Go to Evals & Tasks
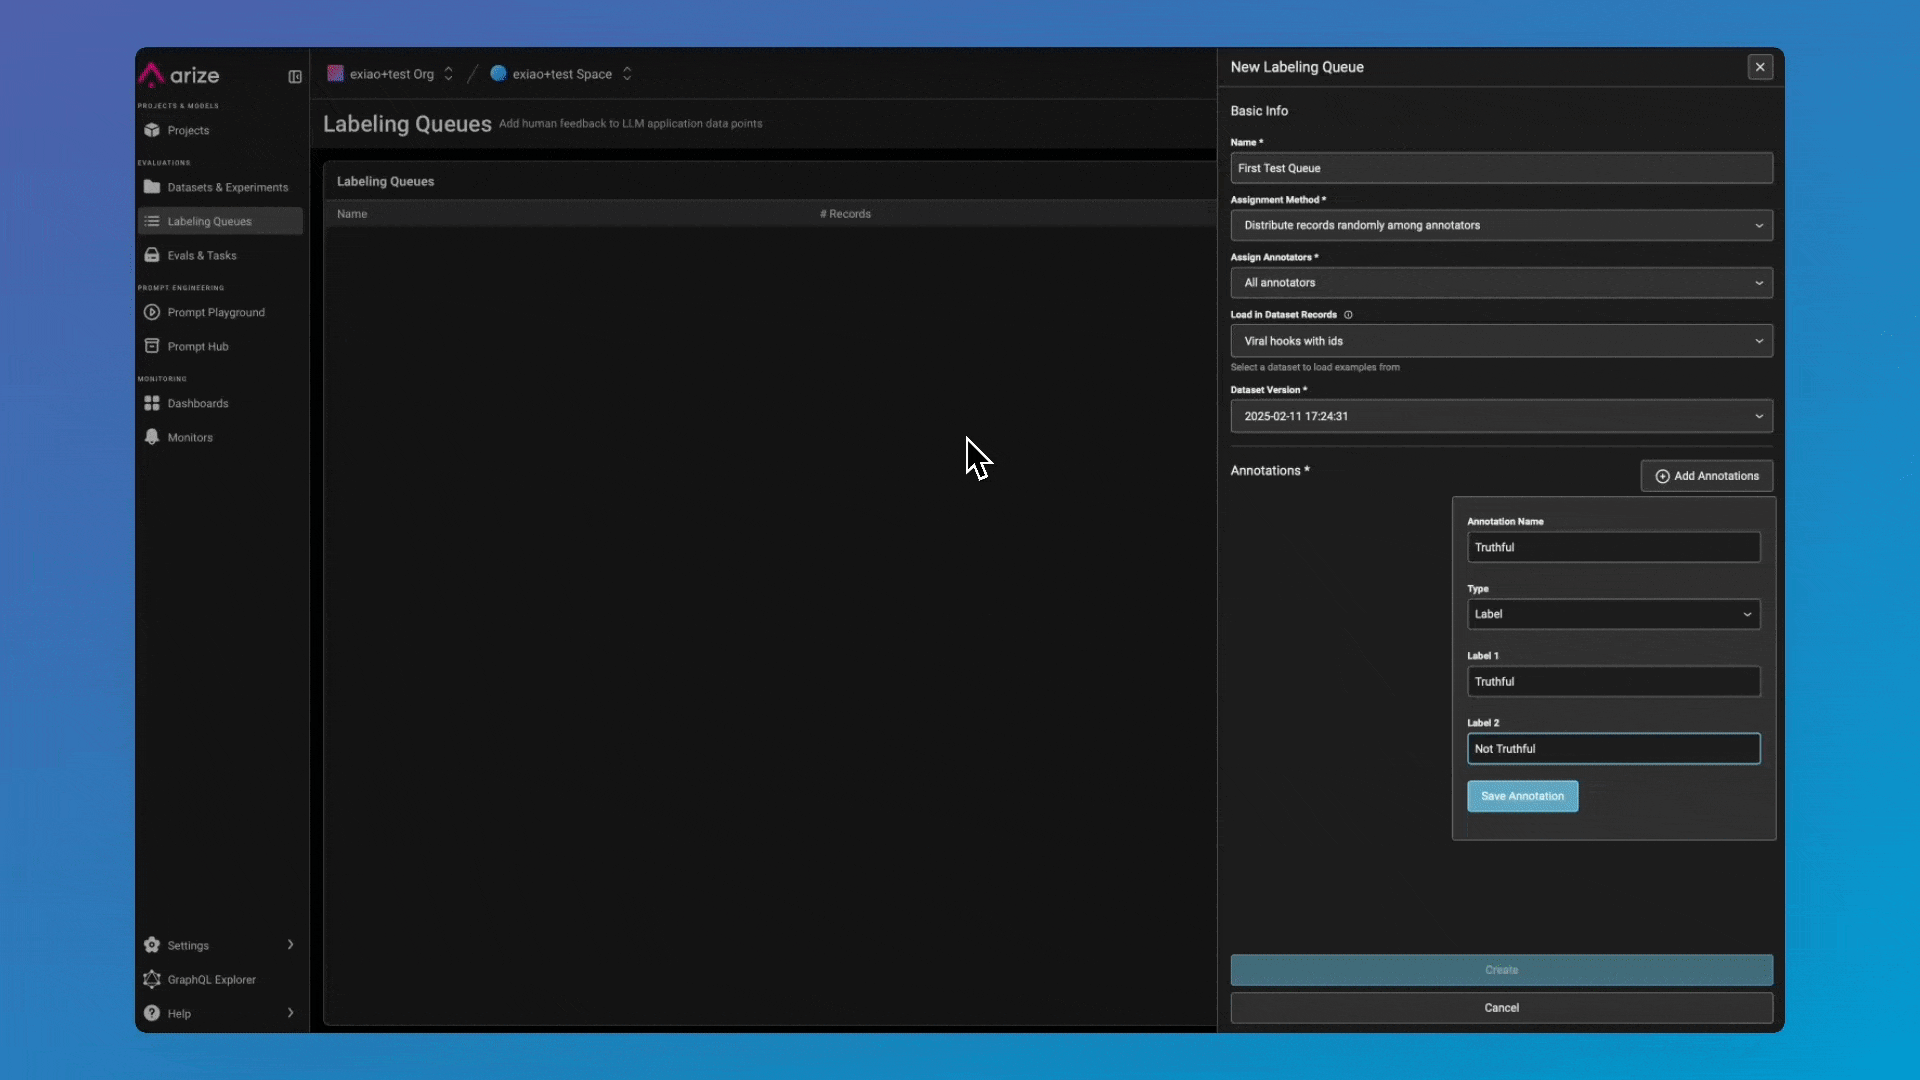Image resolution: width=1920 pixels, height=1080 pixels. coord(201,256)
